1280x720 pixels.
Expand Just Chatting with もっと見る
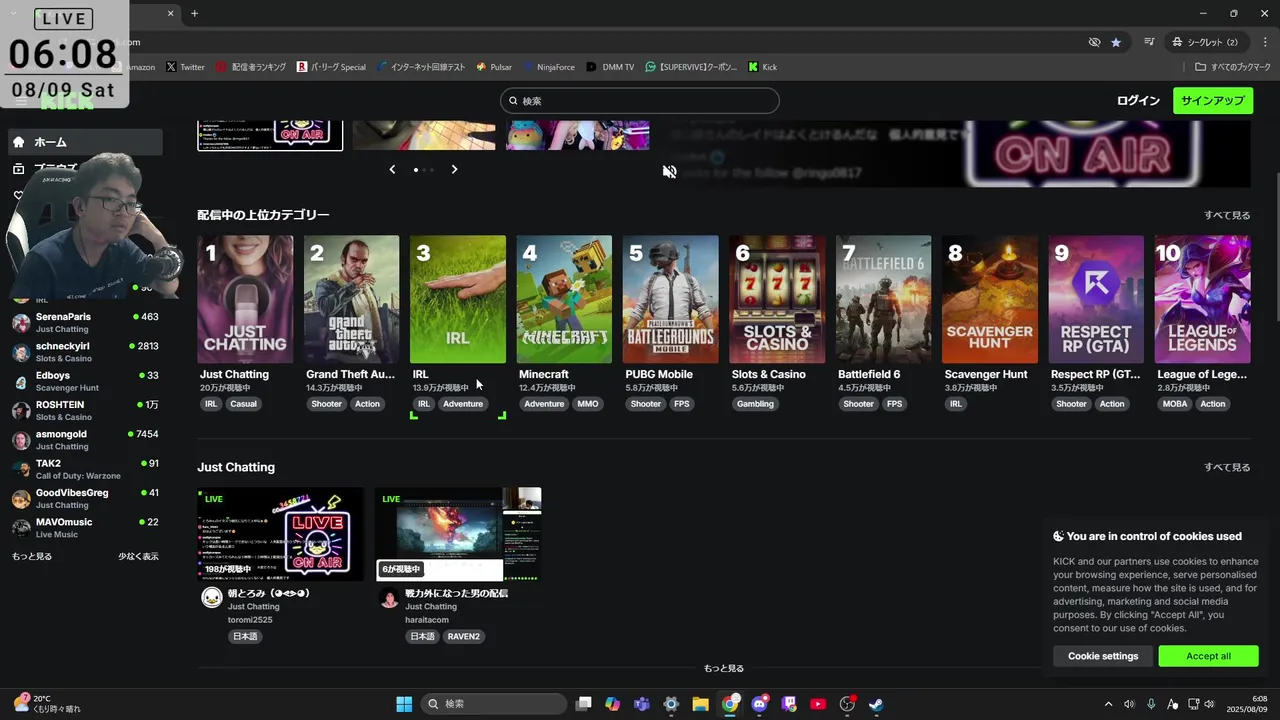pos(724,668)
